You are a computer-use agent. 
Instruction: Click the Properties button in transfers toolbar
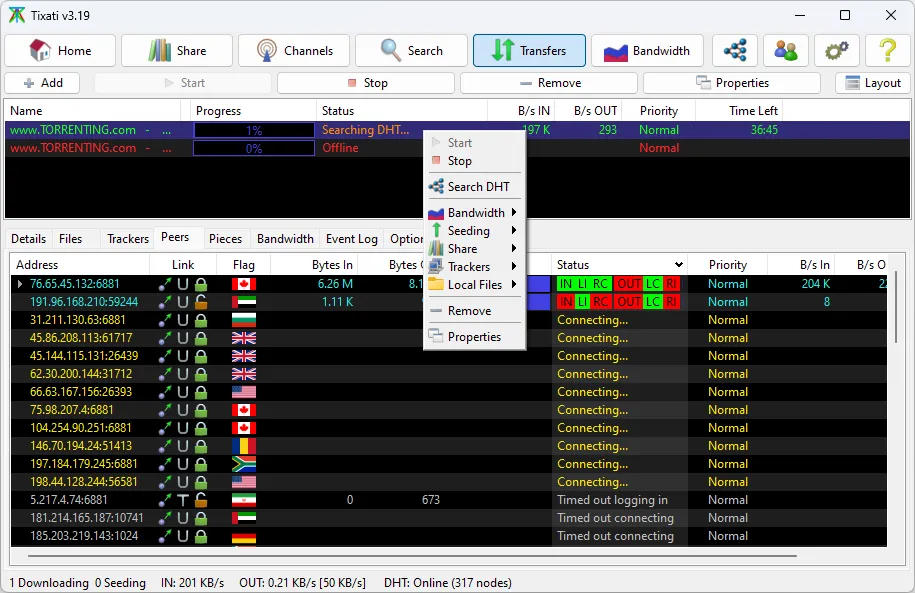[x=732, y=83]
